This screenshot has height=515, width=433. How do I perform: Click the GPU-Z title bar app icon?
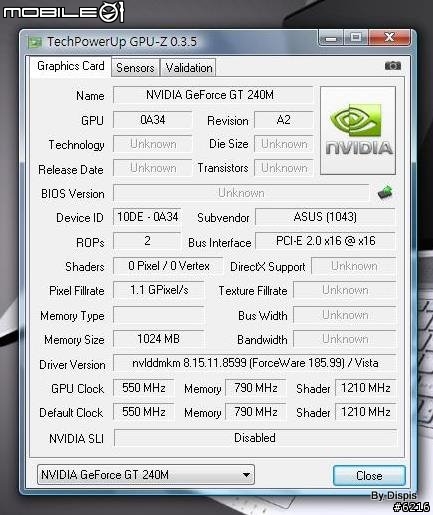click(x=34, y=42)
